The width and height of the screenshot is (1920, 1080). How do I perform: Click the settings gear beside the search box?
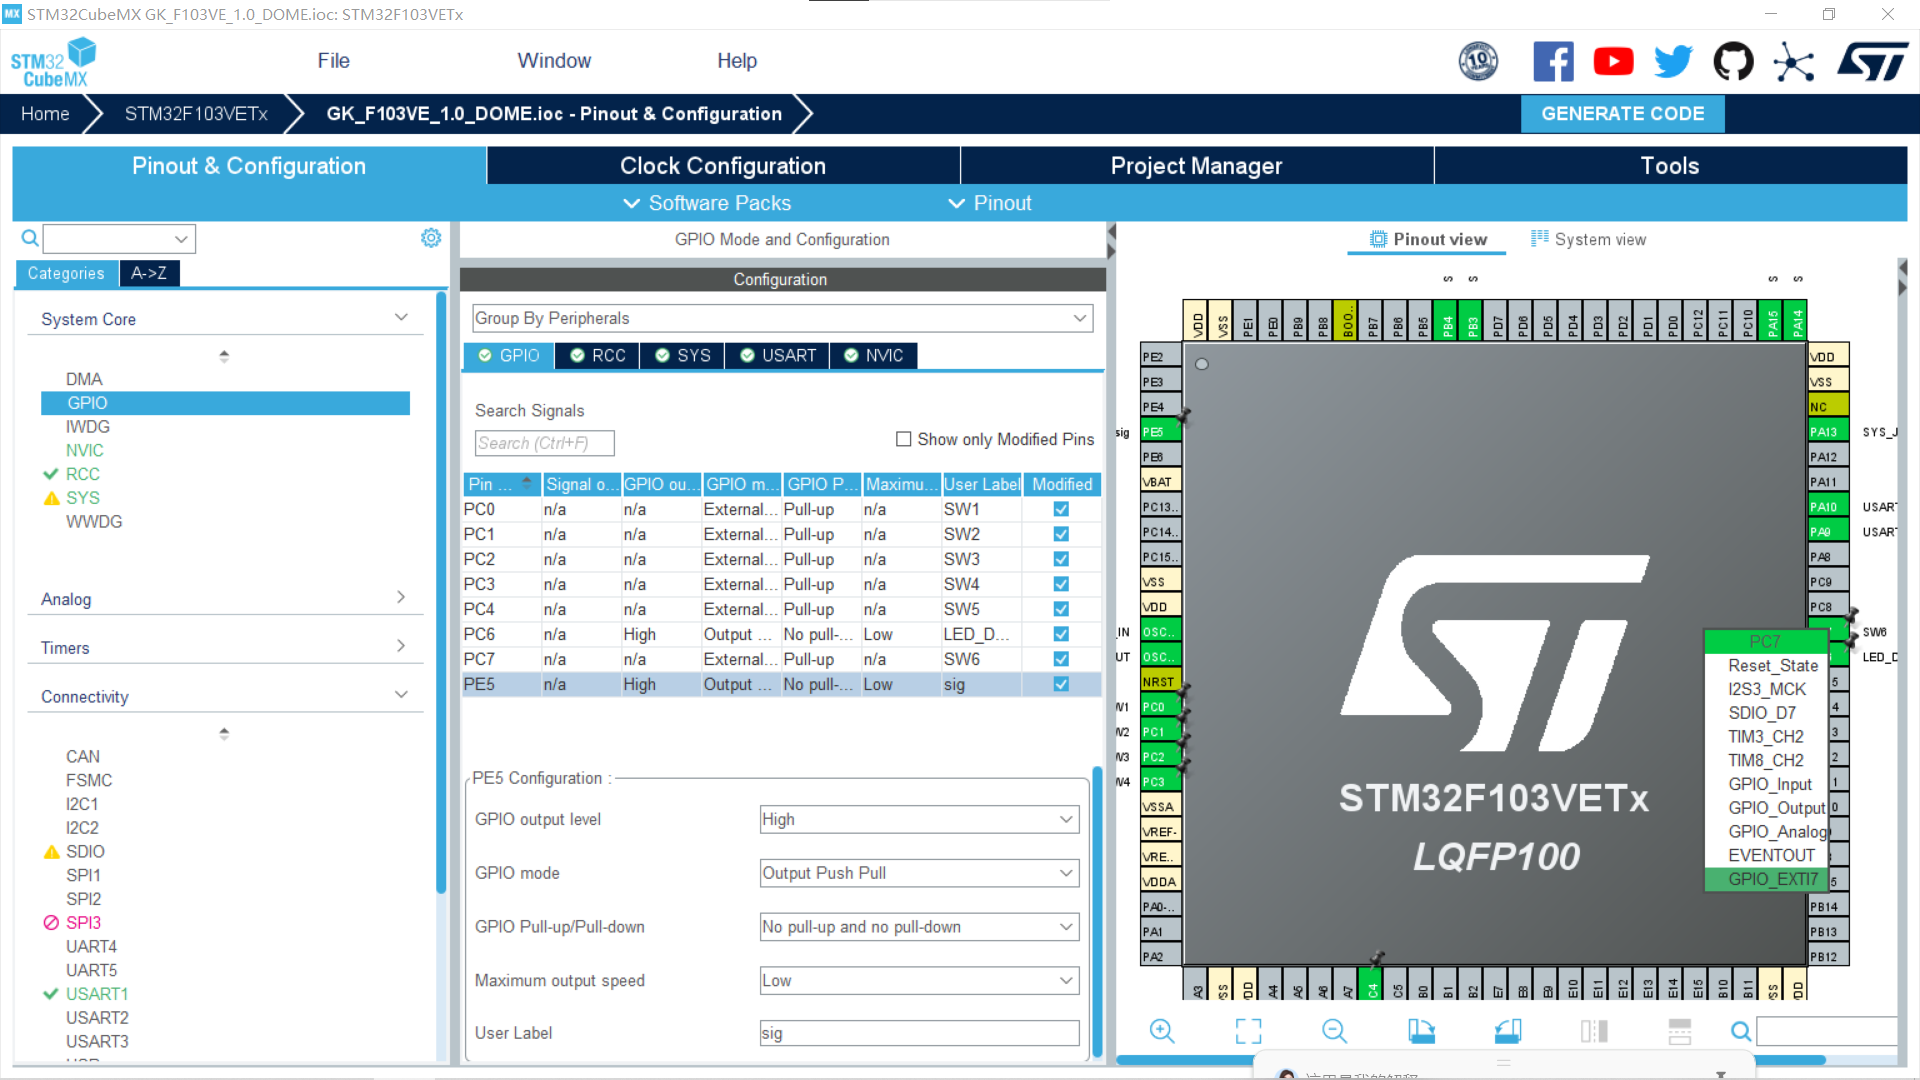(x=431, y=238)
